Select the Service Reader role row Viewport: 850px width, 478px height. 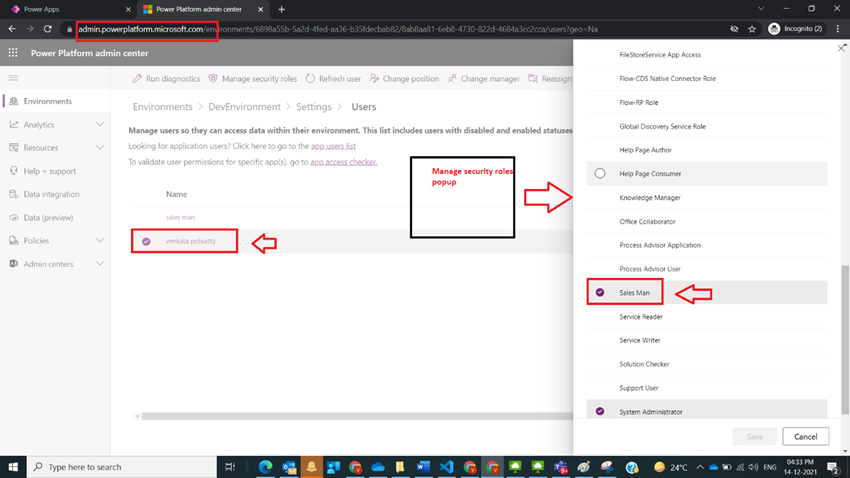click(707, 316)
